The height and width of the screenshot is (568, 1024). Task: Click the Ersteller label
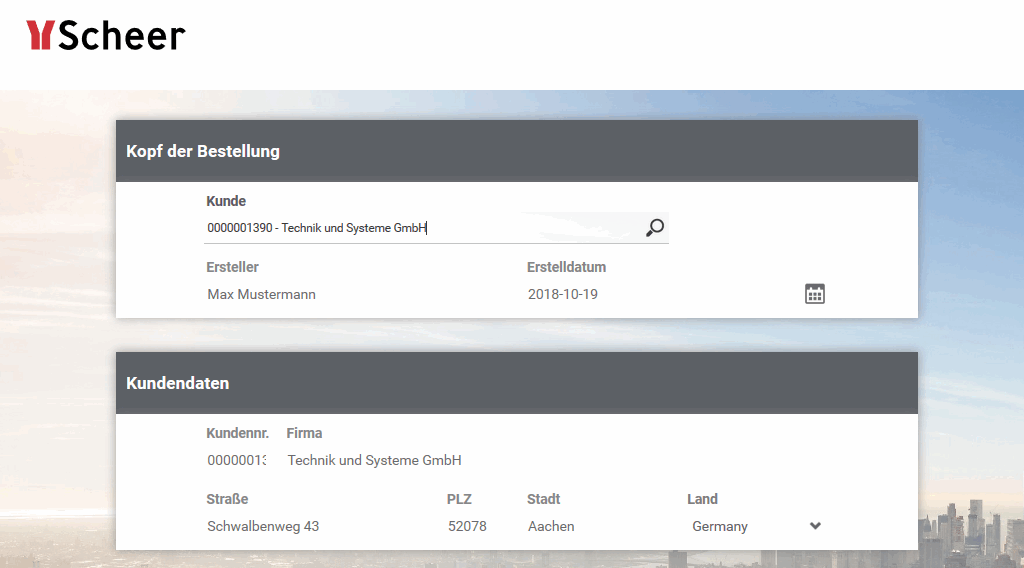point(232,267)
